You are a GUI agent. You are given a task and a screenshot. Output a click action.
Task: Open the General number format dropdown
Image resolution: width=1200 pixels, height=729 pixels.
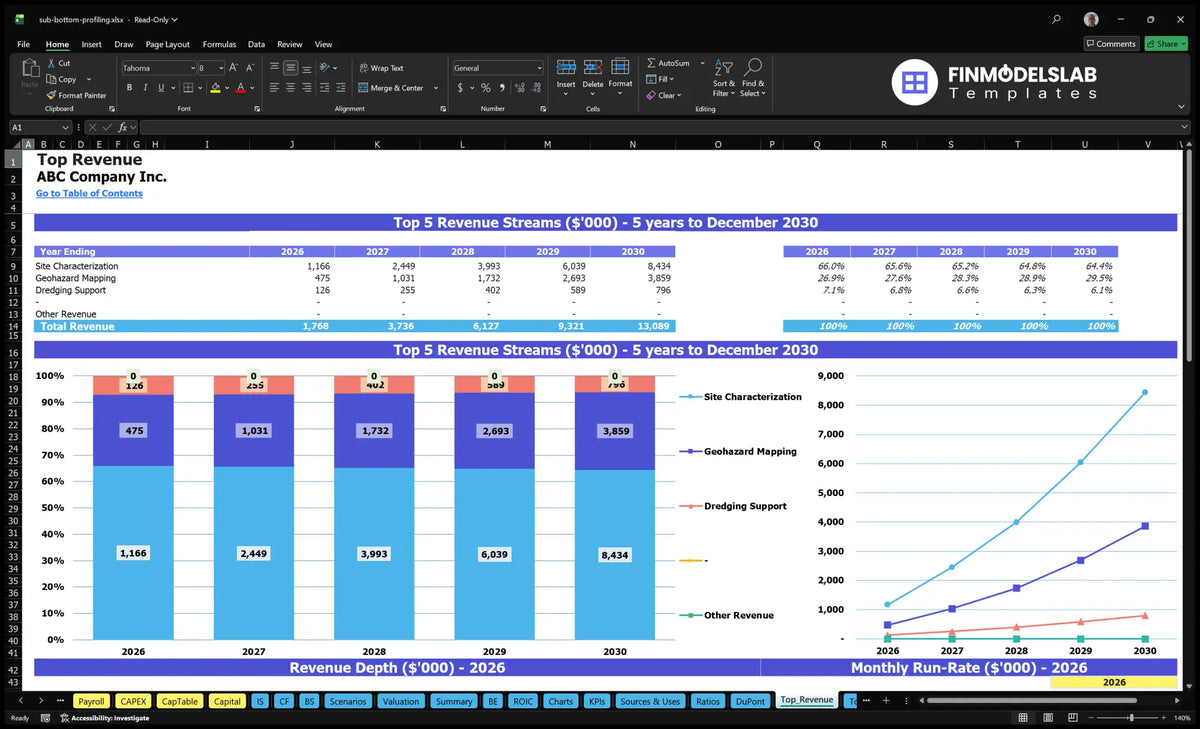point(539,68)
